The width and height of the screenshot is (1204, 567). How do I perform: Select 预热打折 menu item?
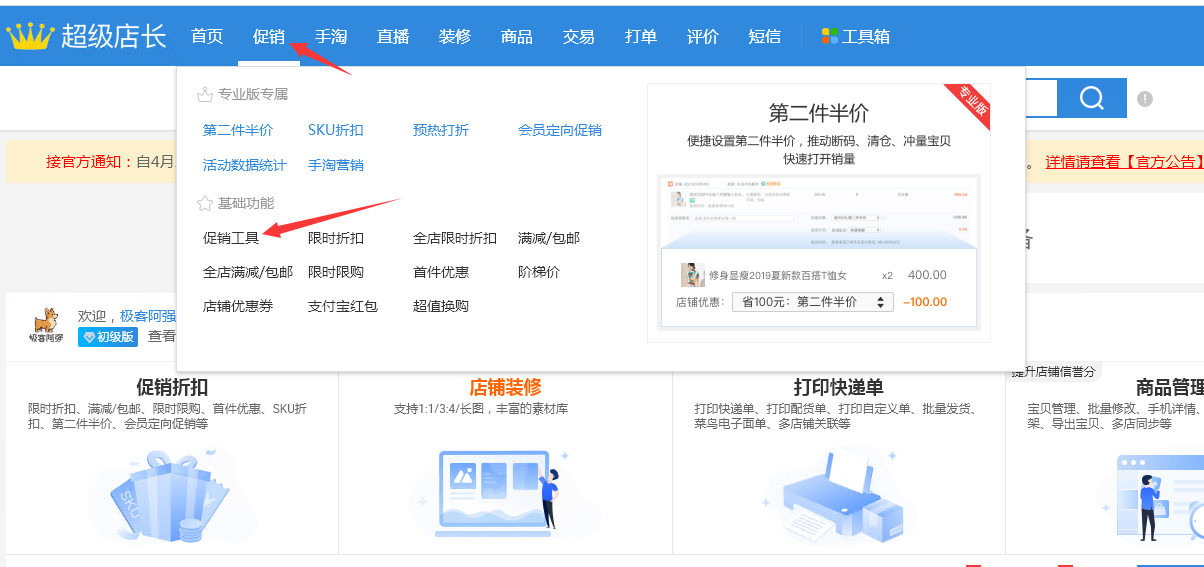441,130
